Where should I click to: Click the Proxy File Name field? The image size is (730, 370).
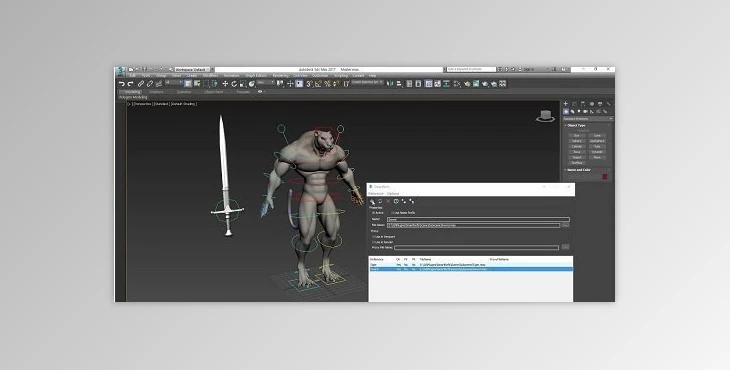[x=476, y=248]
